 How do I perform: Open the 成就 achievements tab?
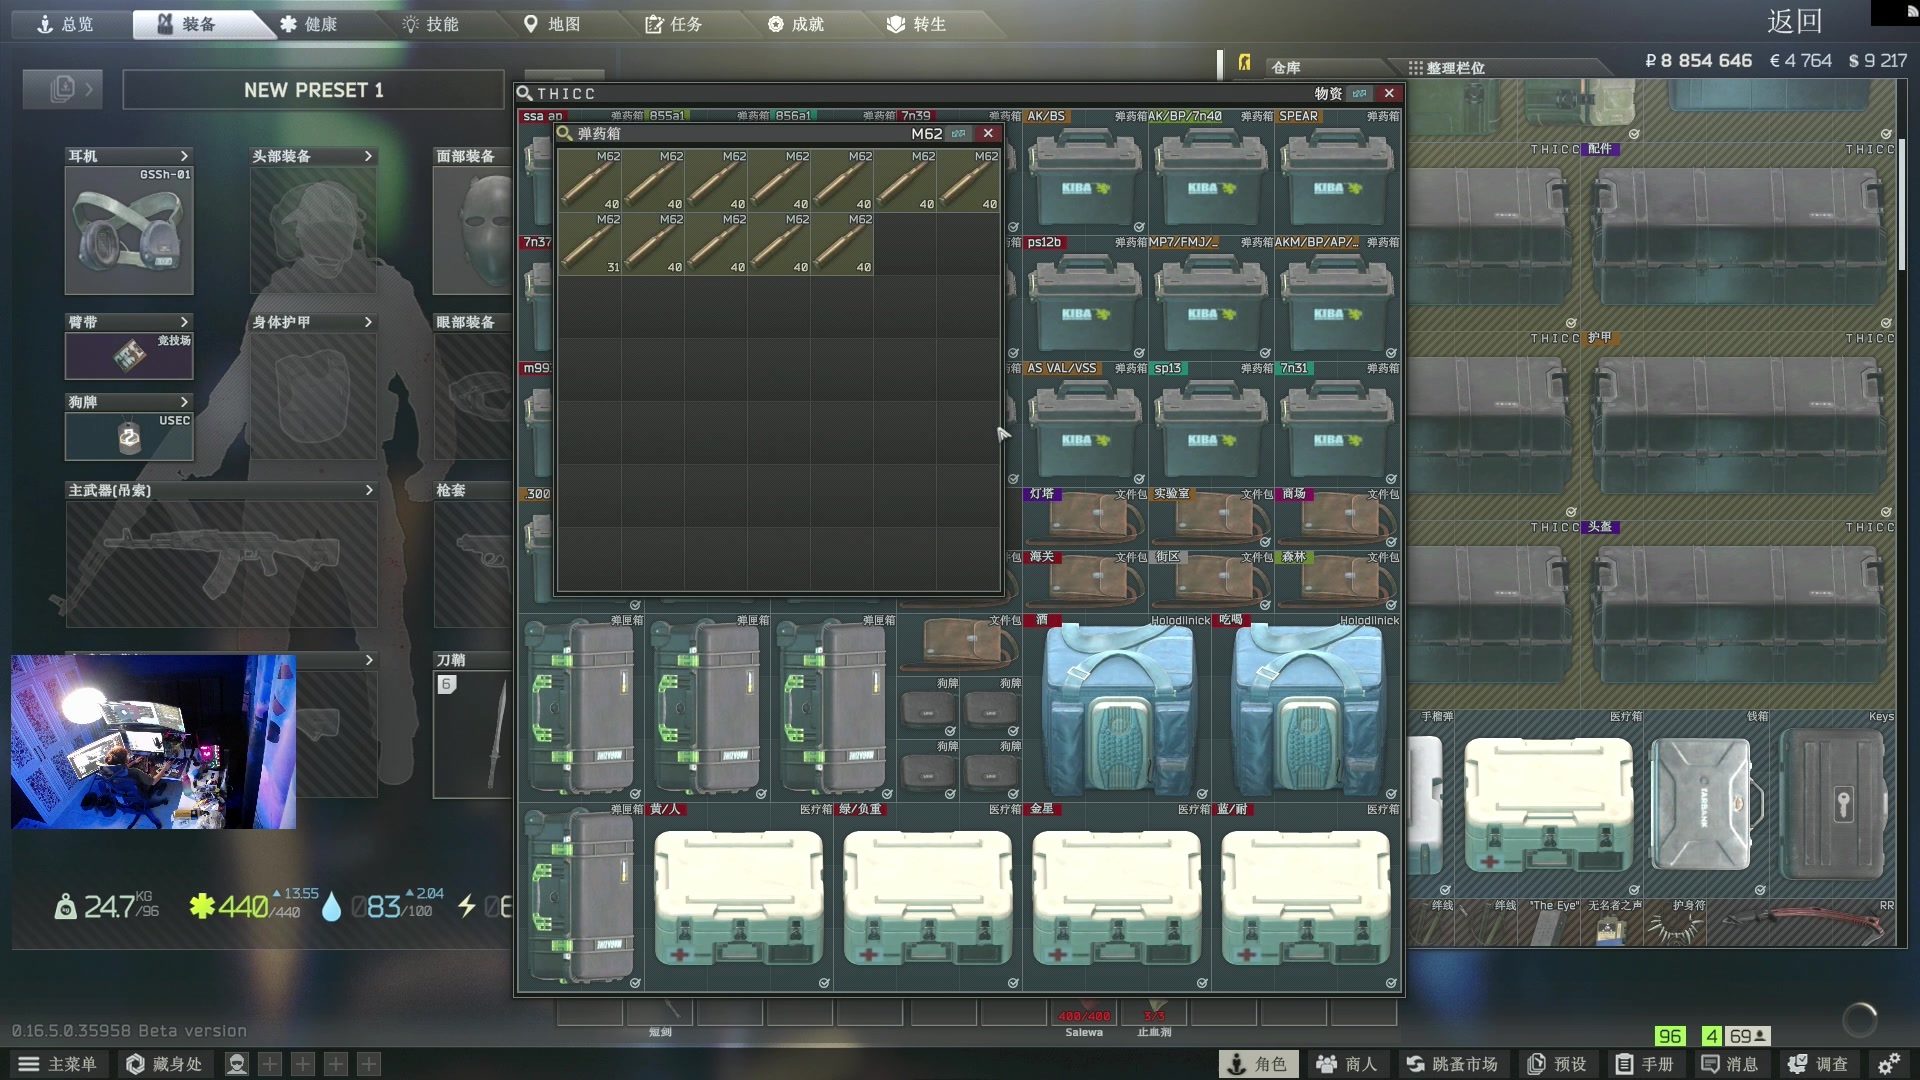797,24
